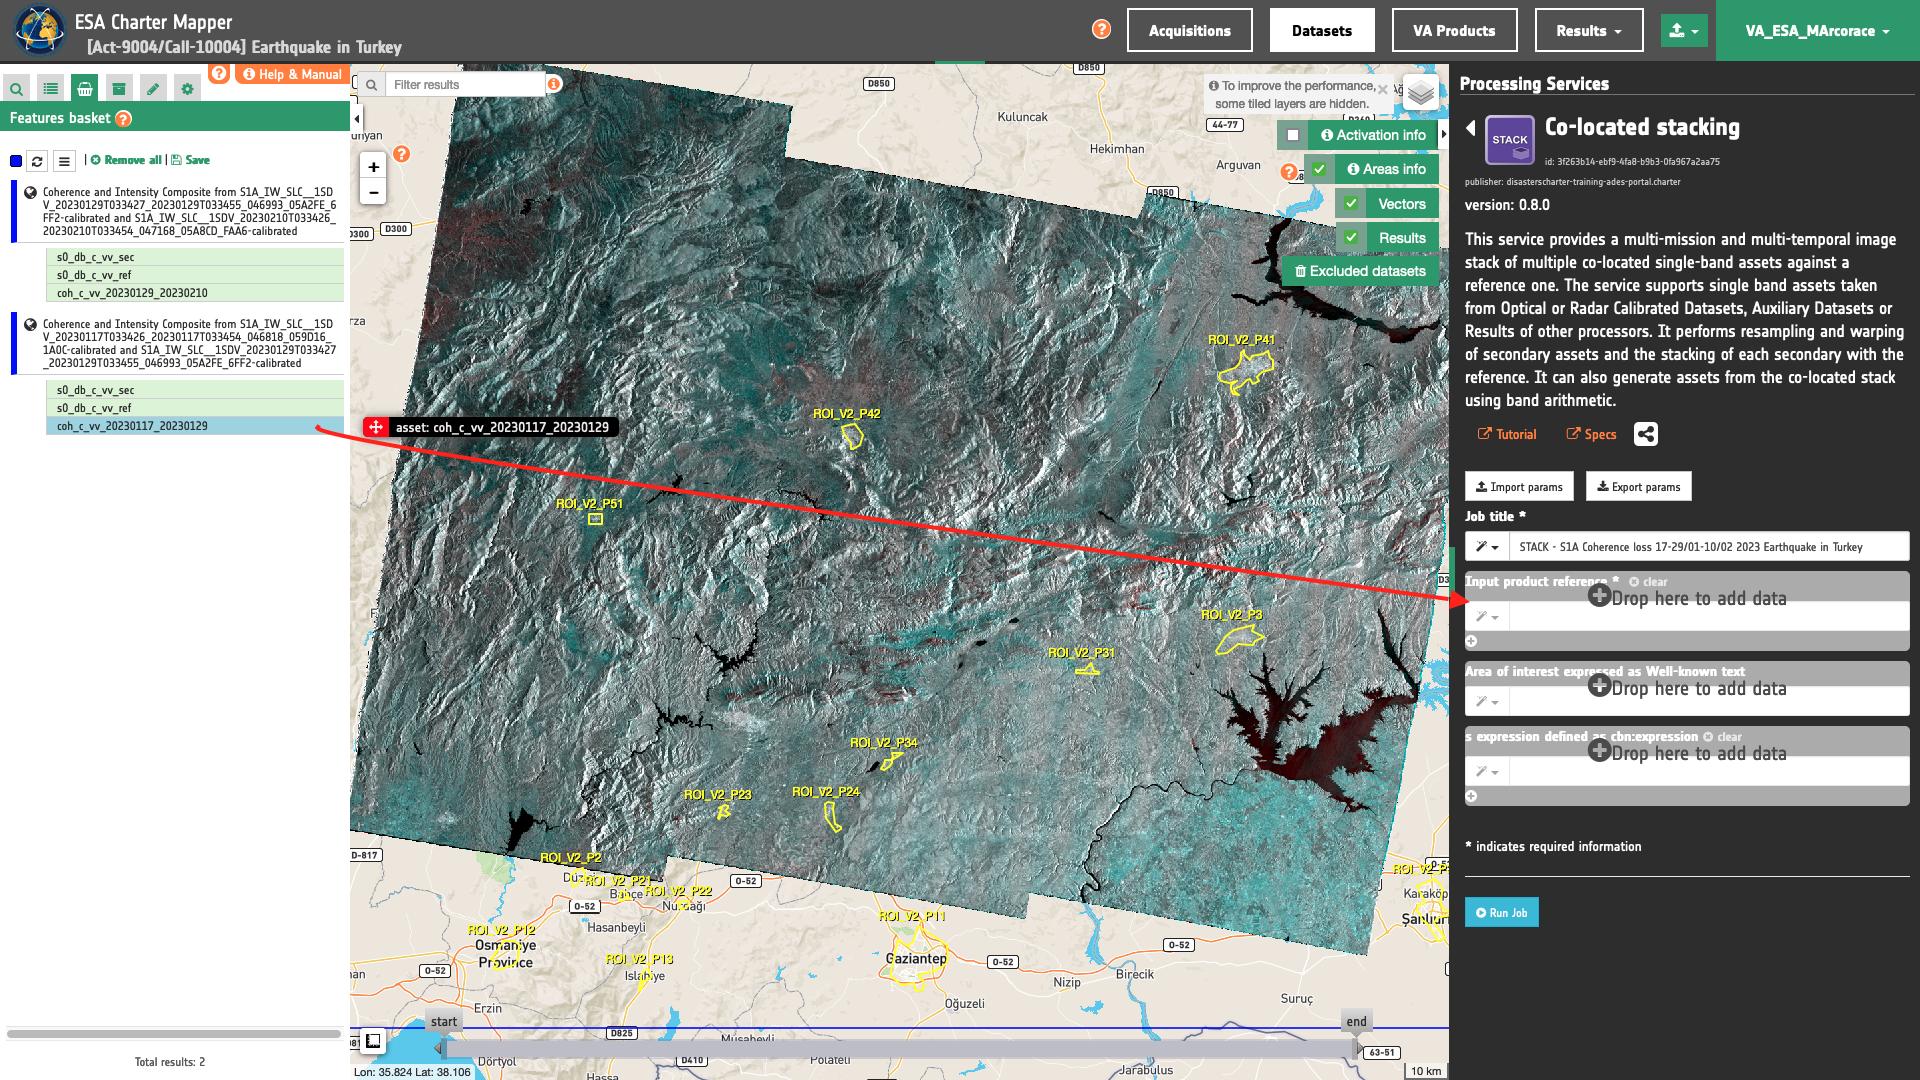Open the archive box tab icon

tap(119, 89)
